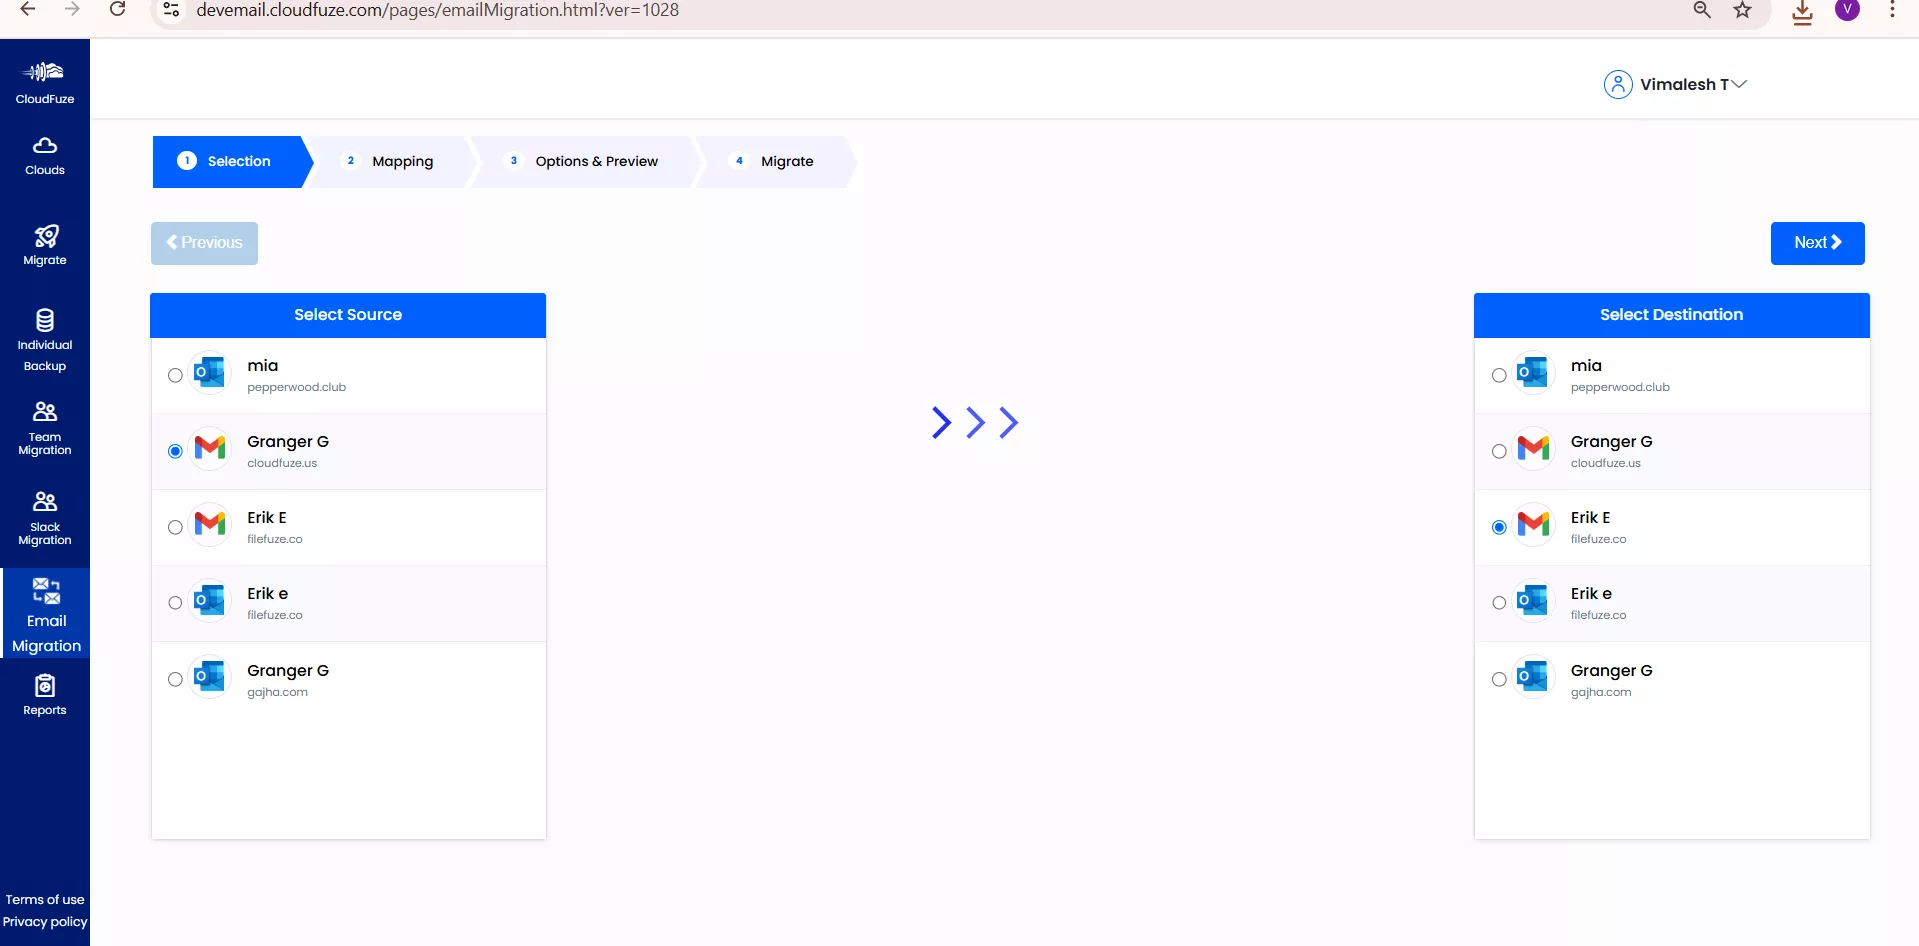Select source Granger G gajha.com radio

coord(175,680)
